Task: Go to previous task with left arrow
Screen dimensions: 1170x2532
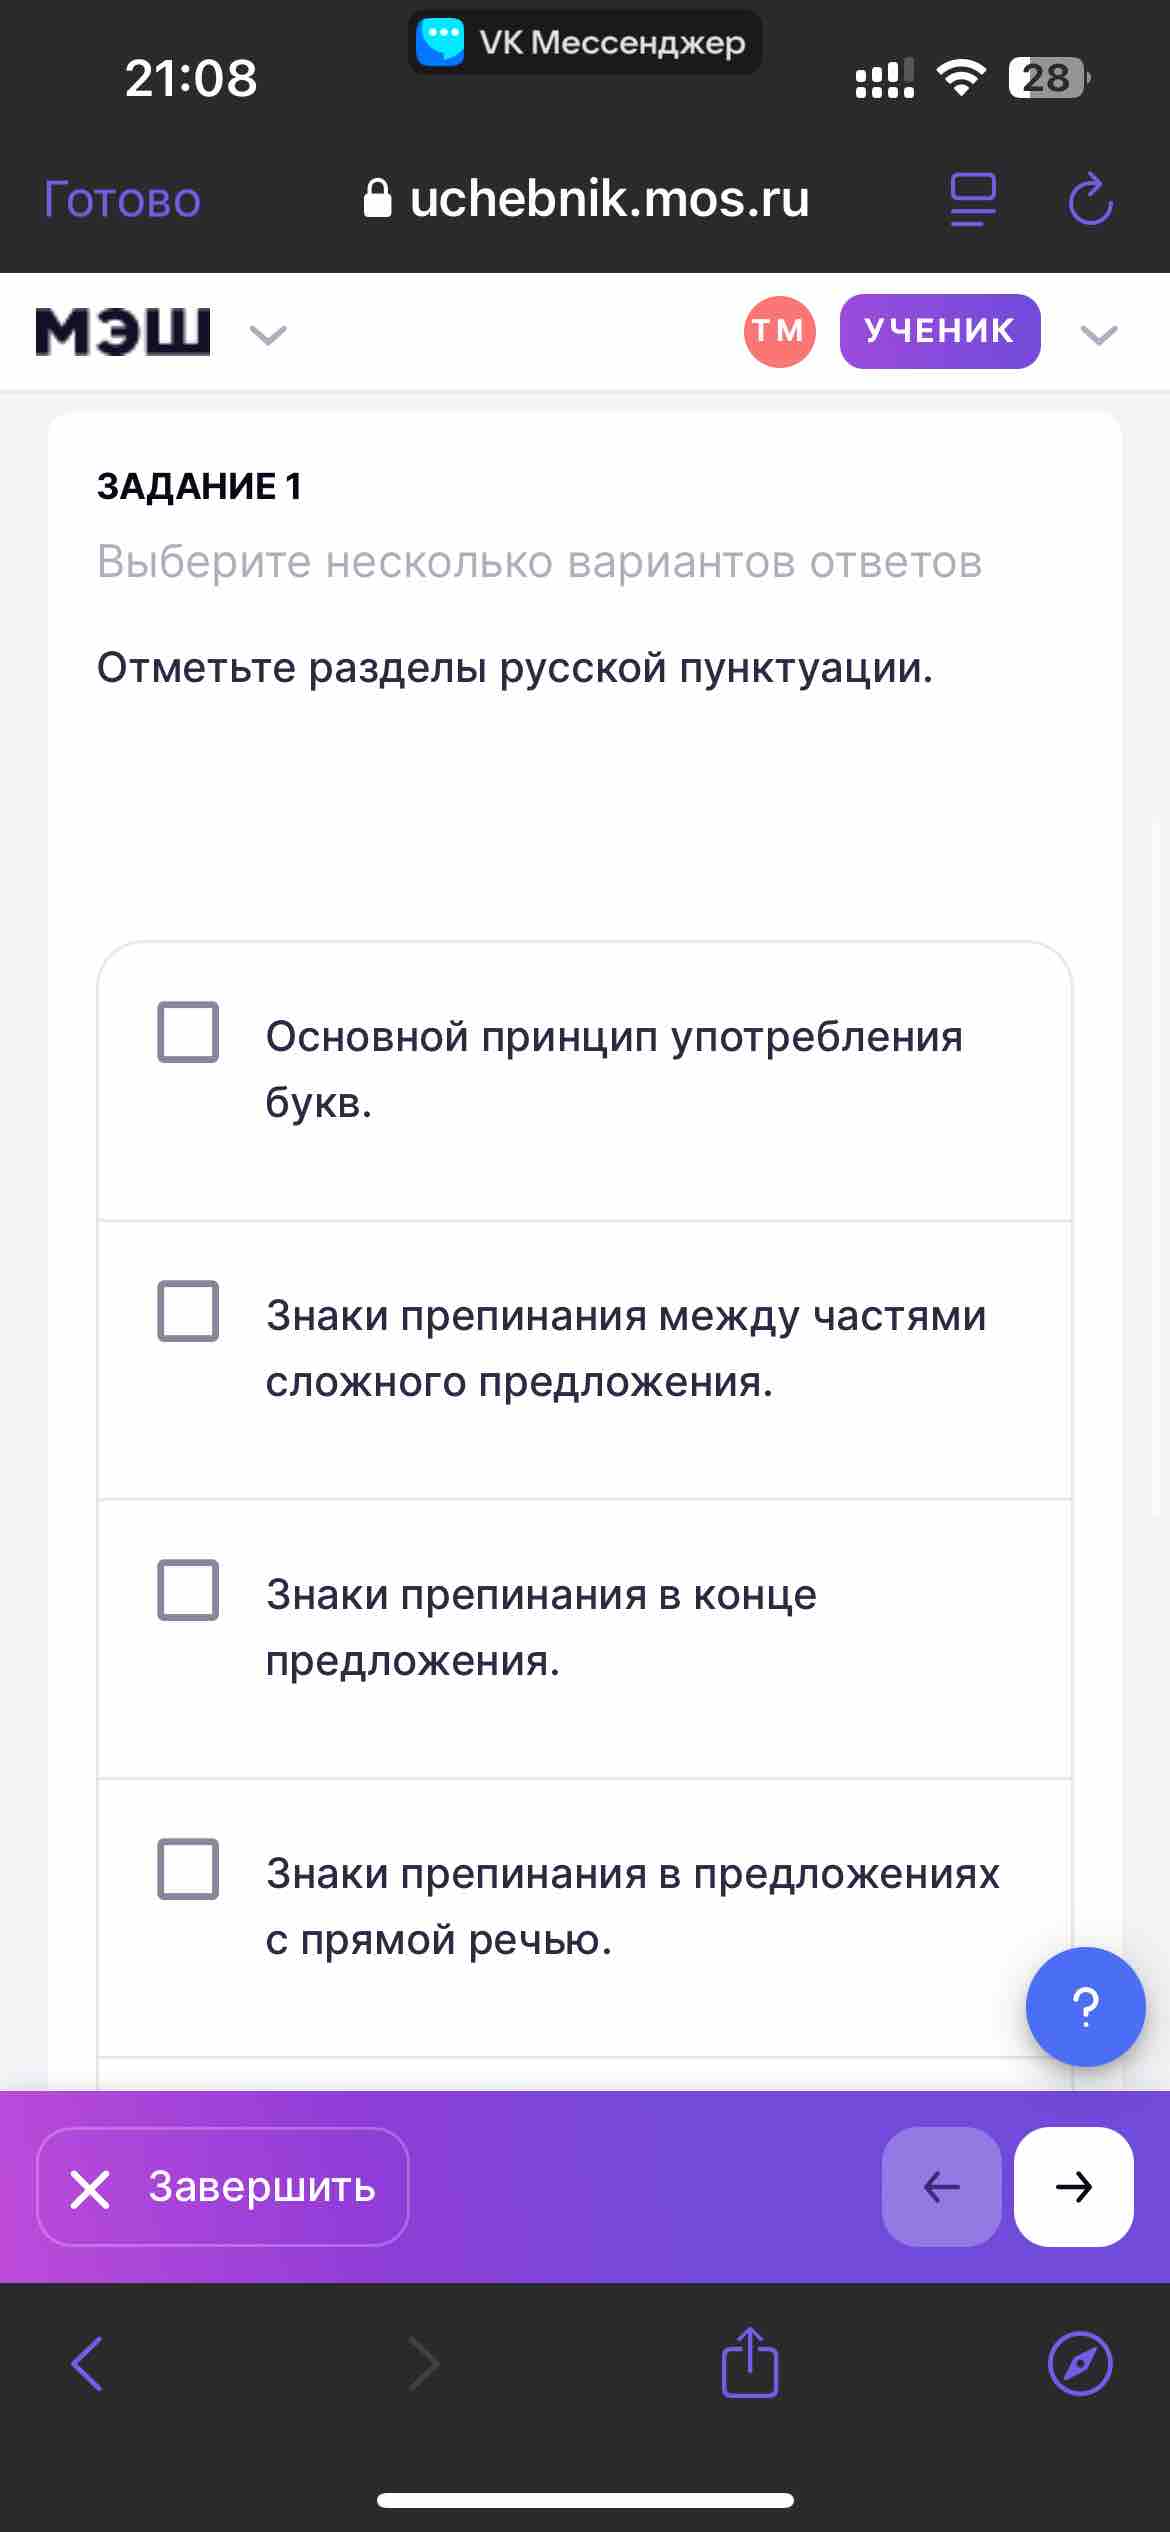Action: tap(941, 2186)
